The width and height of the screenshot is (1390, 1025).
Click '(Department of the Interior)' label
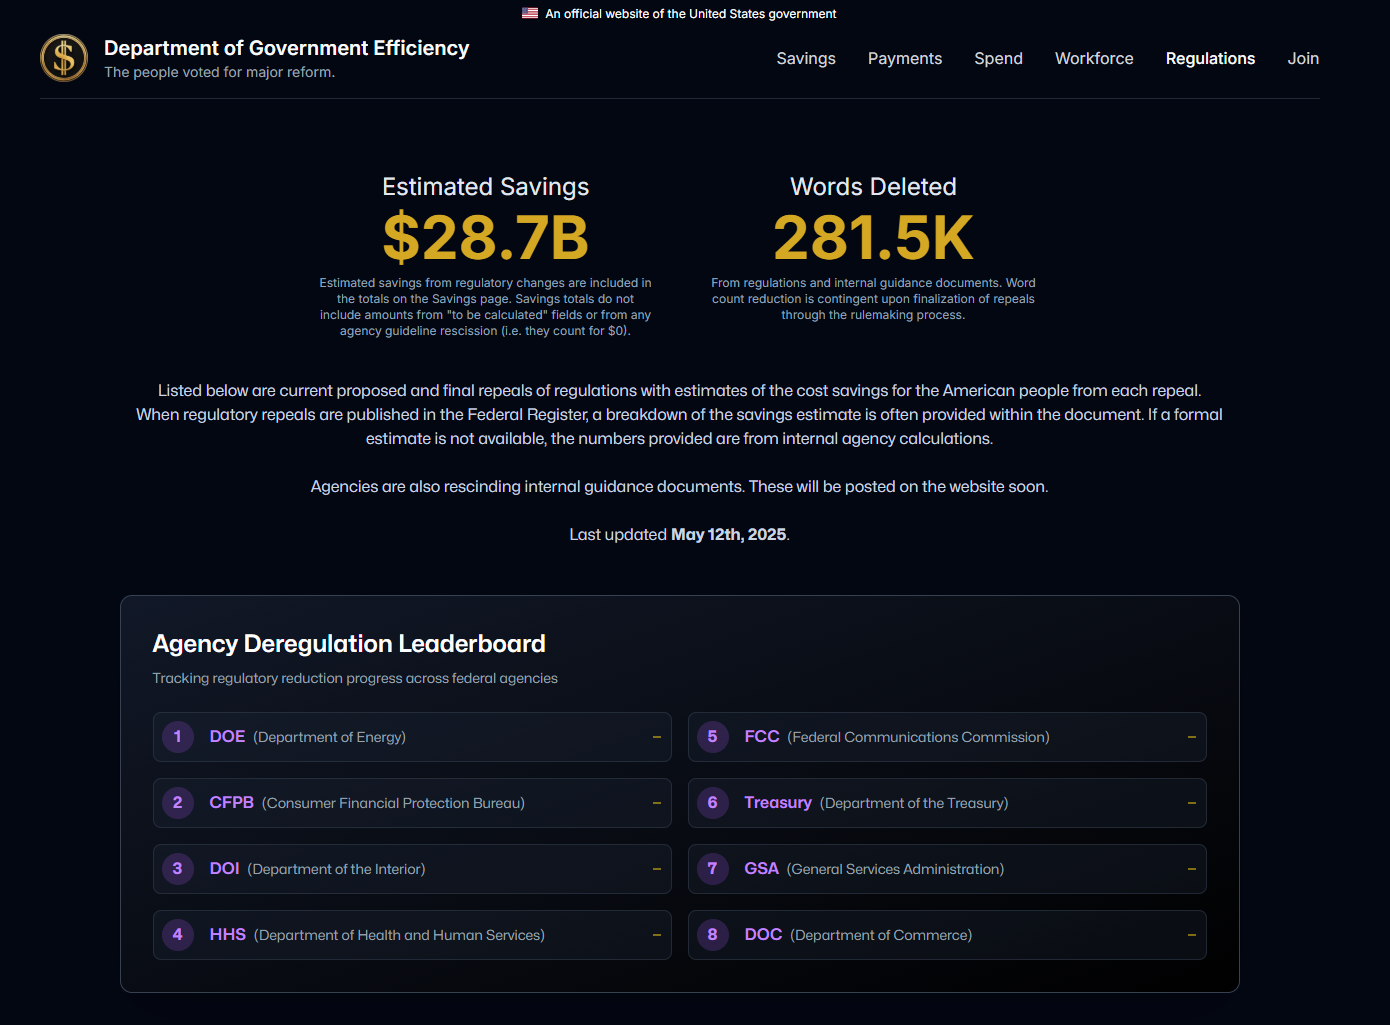click(x=336, y=869)
